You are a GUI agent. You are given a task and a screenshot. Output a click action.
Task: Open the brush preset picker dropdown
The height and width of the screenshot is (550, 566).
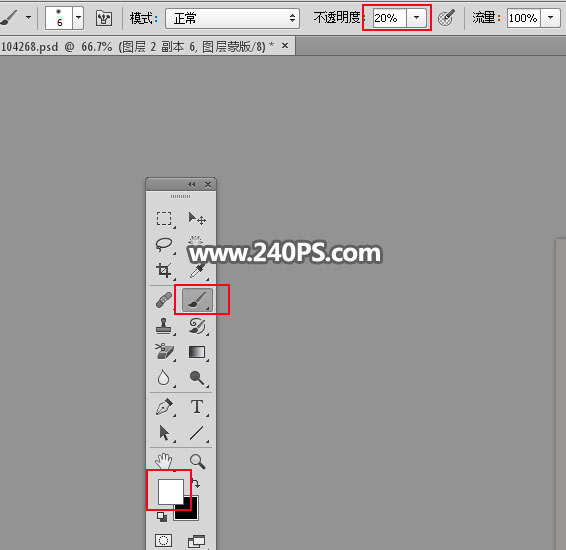[78, 18]
